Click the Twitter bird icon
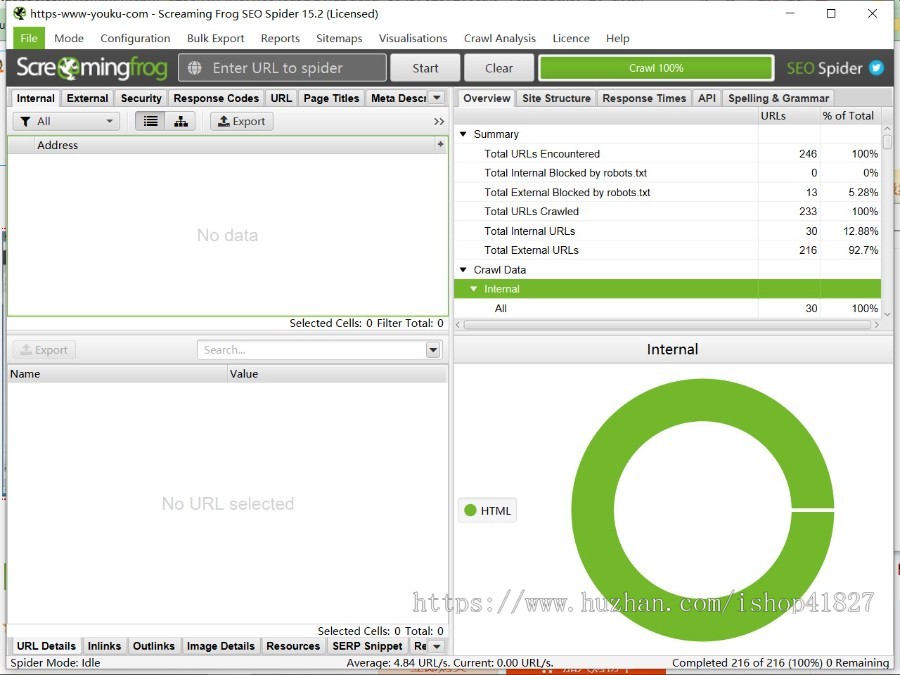This screenshot has width=900, height=675. [x=876, y=68]
